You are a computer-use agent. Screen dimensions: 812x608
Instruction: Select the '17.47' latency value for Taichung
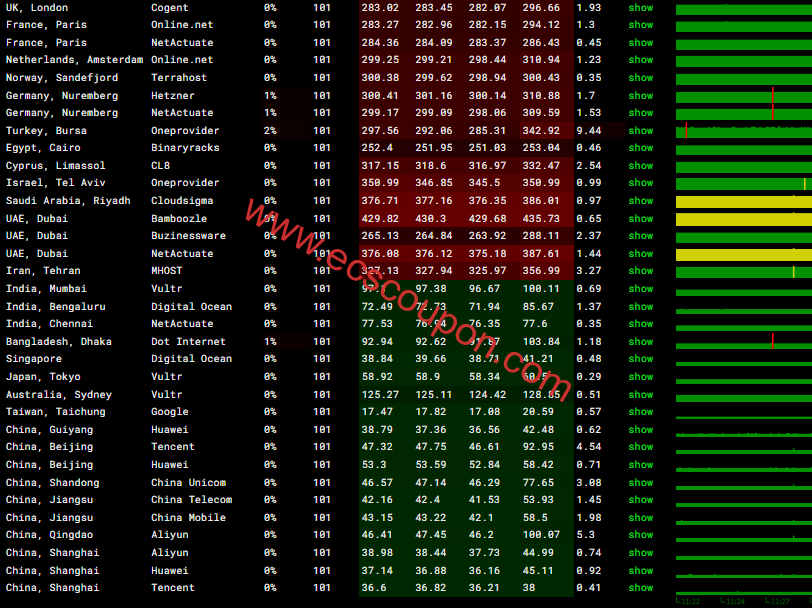(377, 412)
